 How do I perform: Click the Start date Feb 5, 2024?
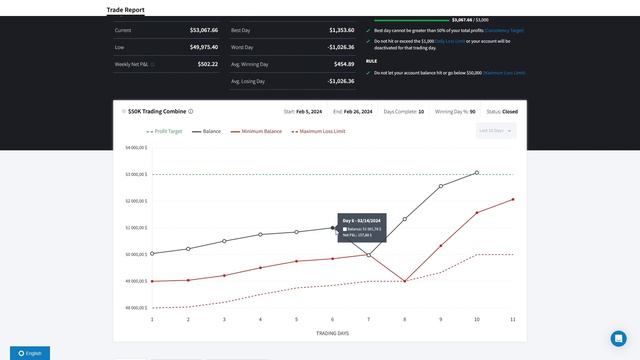click(x=309, y=111)
